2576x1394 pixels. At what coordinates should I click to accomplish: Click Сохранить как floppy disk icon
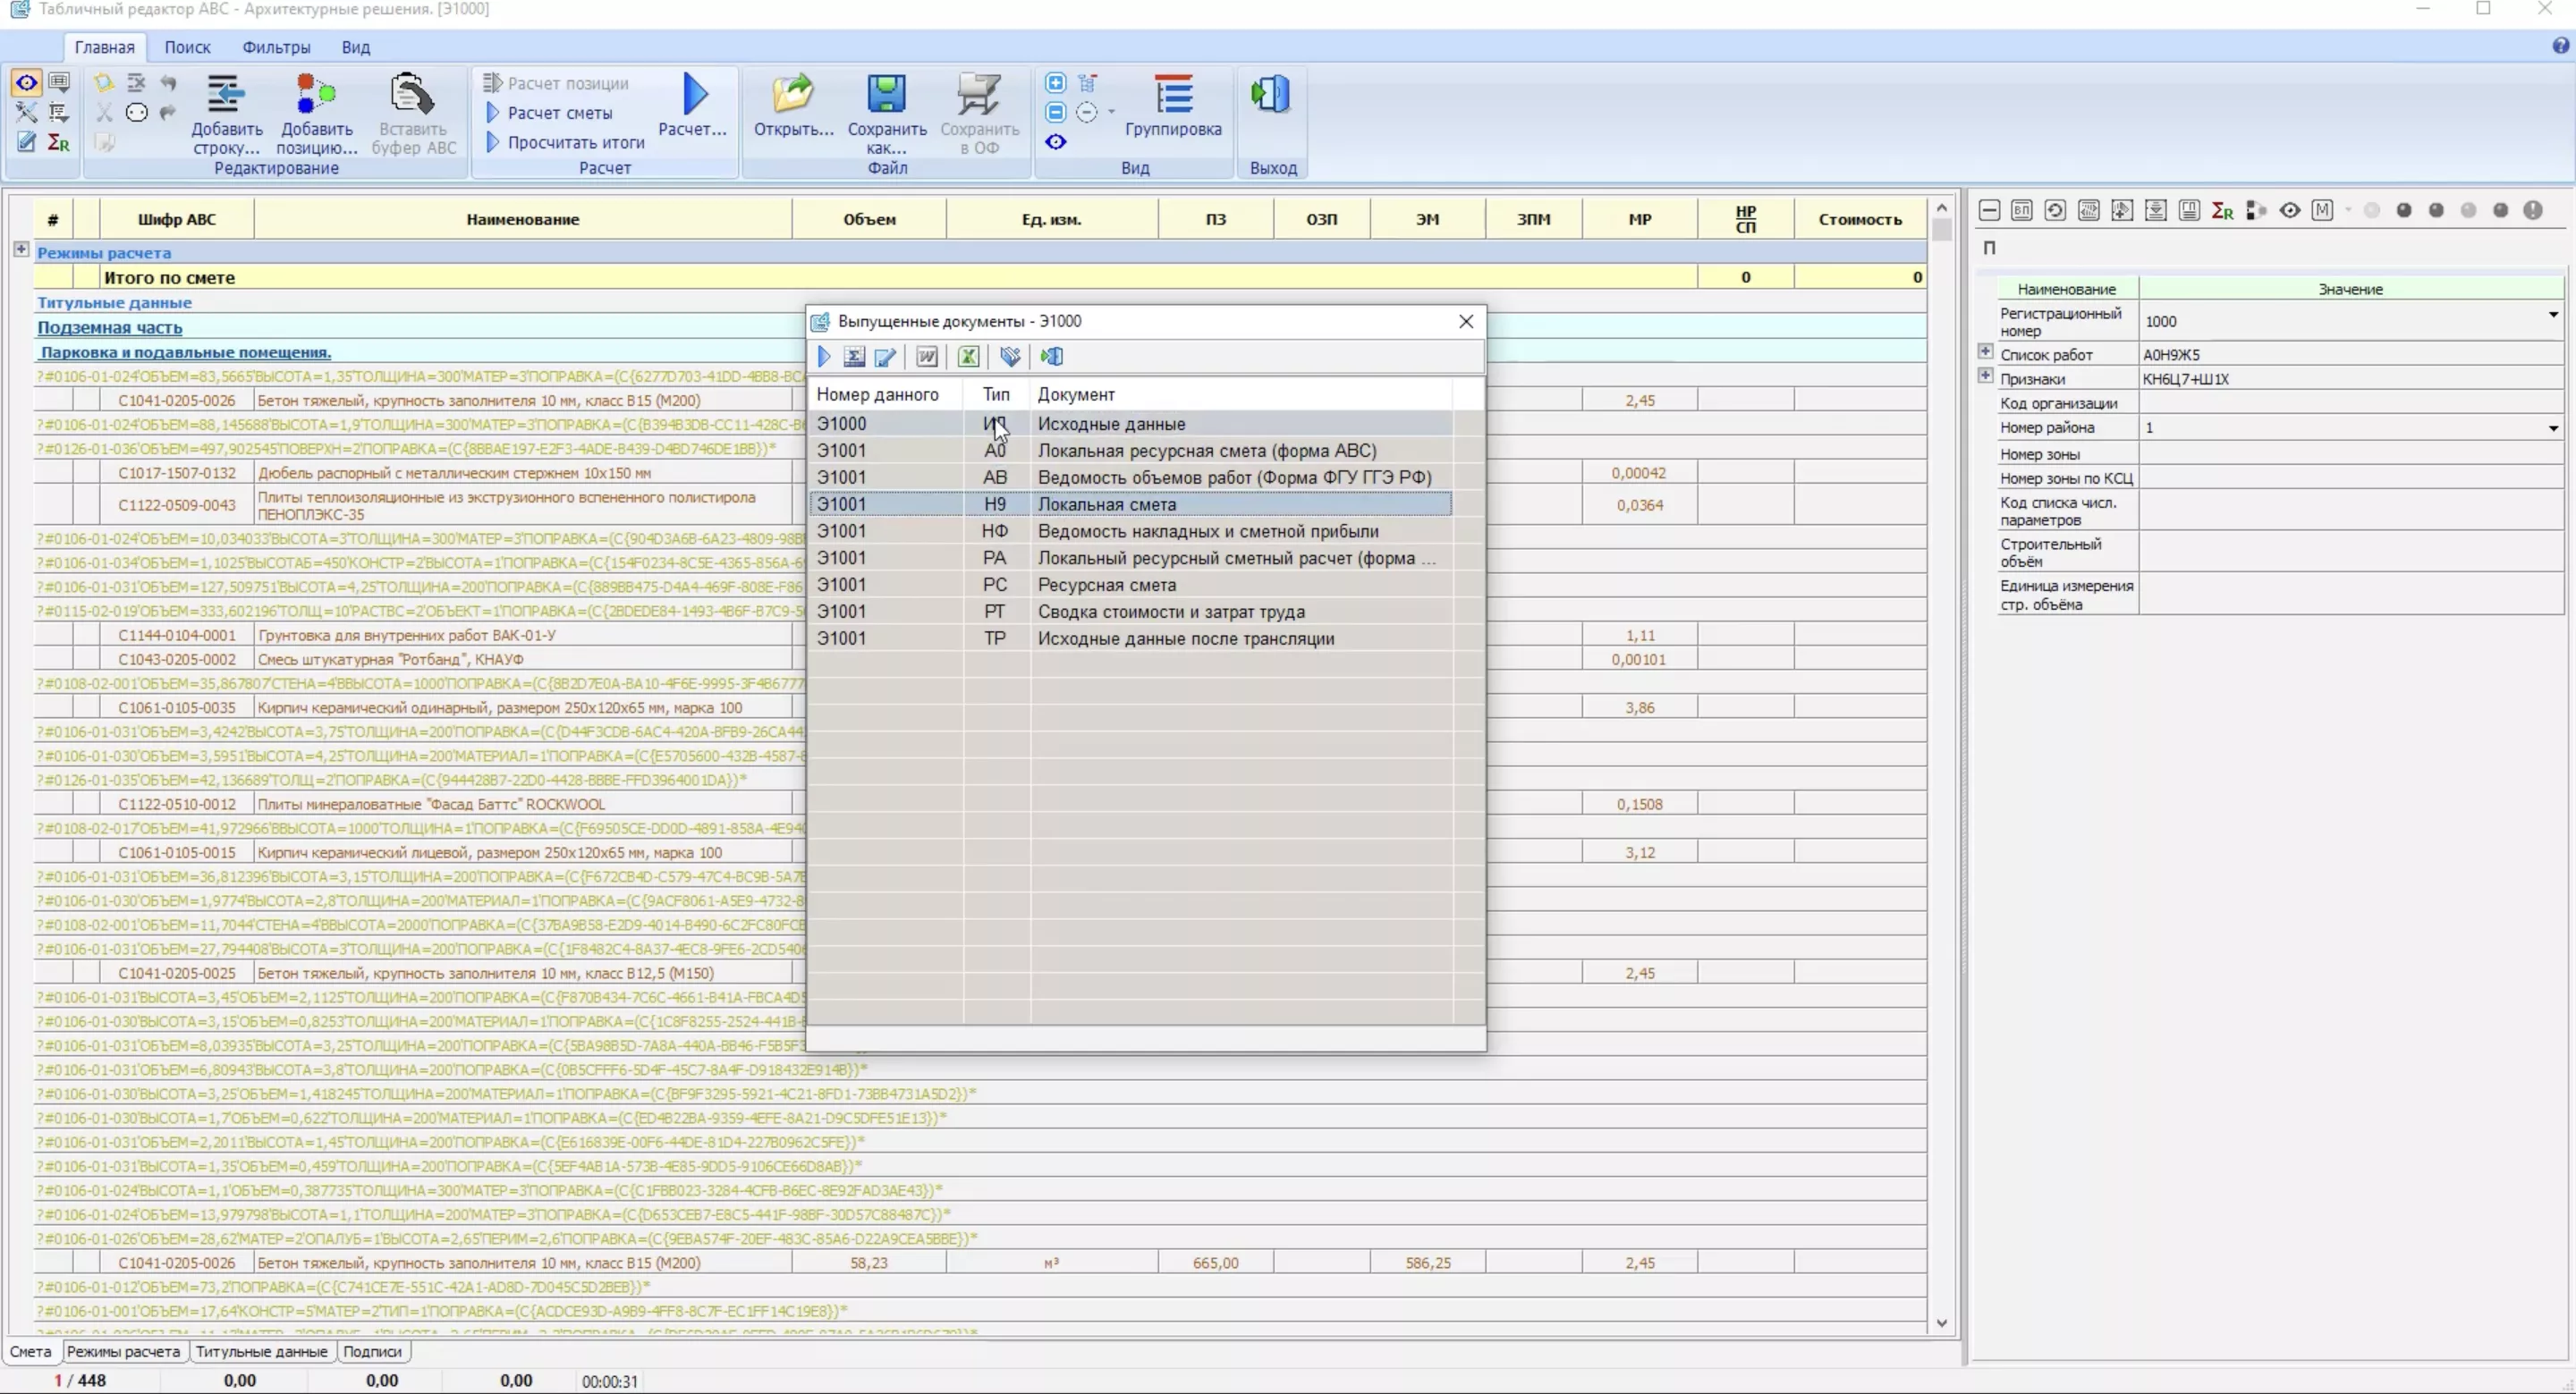click(x=886, y=95)
